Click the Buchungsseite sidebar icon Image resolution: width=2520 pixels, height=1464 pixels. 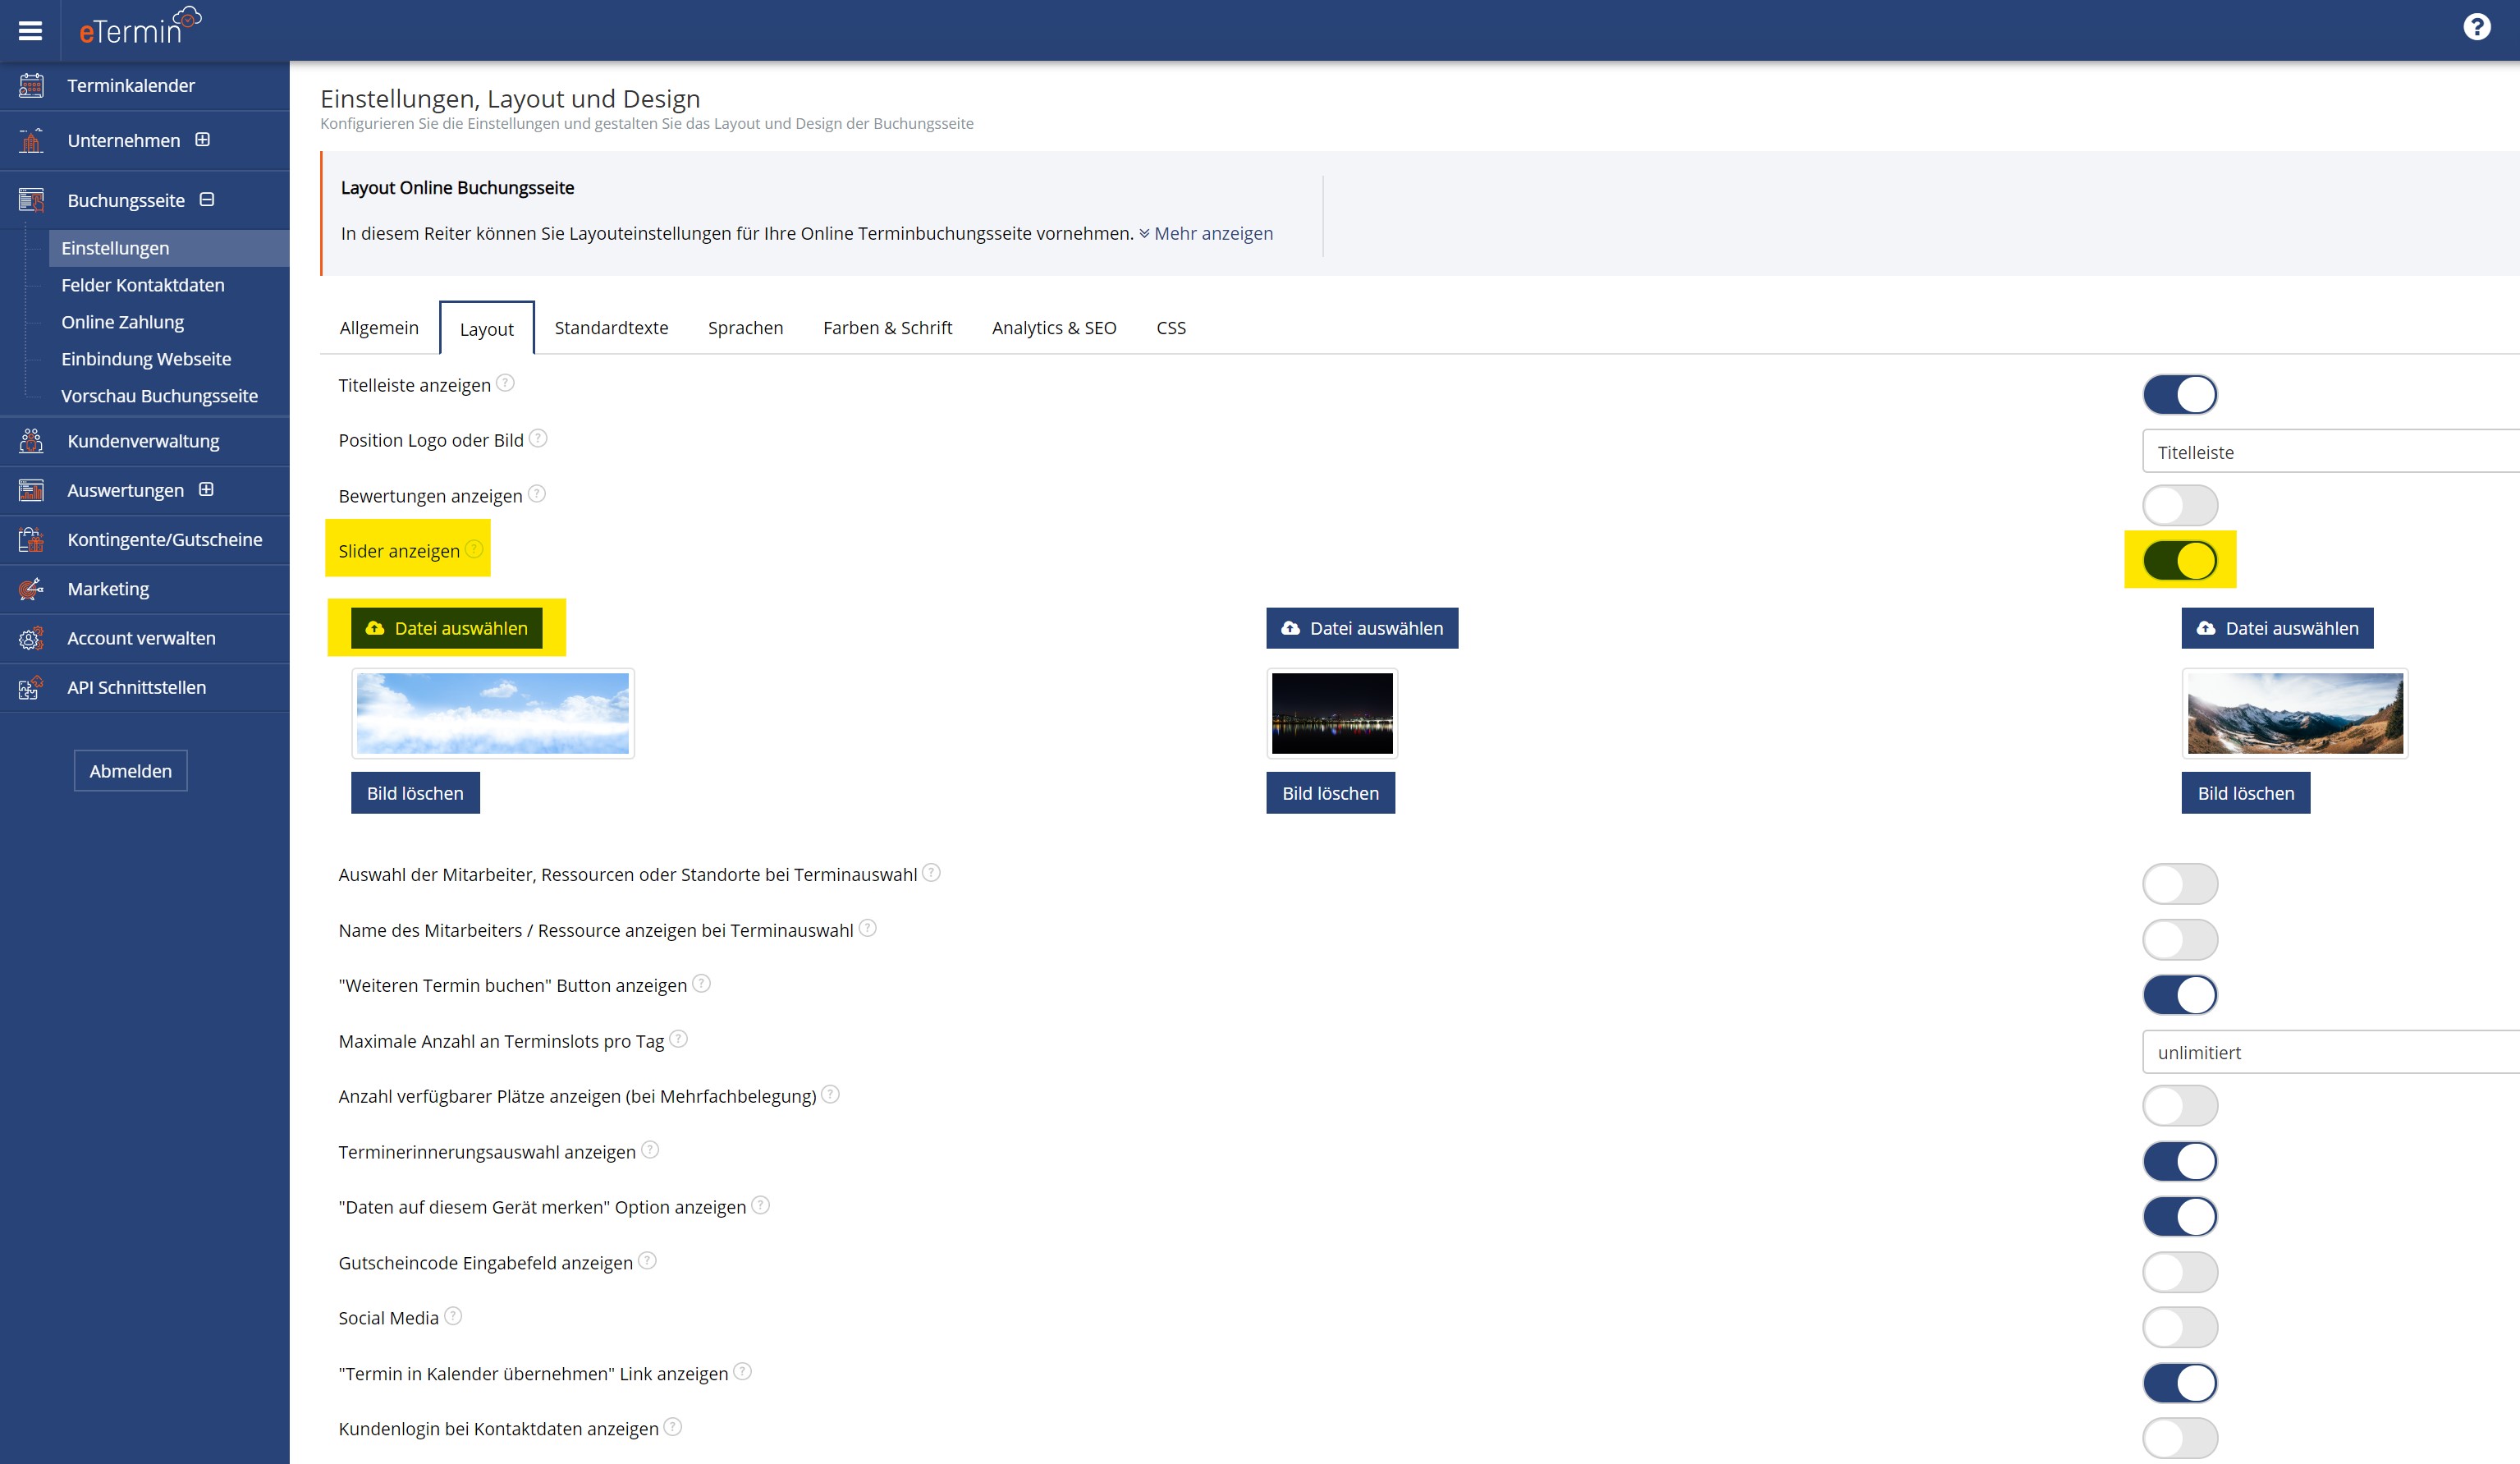31,200
